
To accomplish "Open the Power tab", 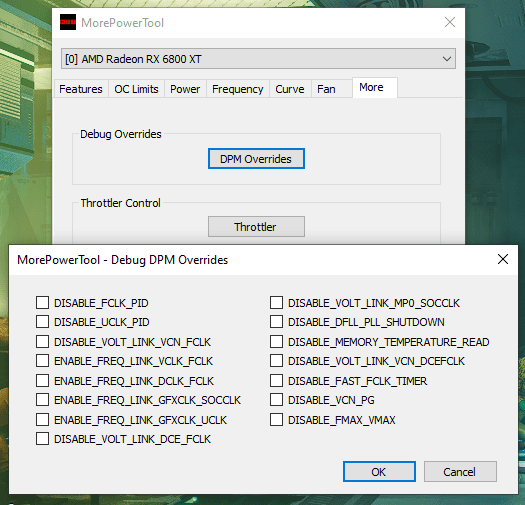I will point(185,89).
